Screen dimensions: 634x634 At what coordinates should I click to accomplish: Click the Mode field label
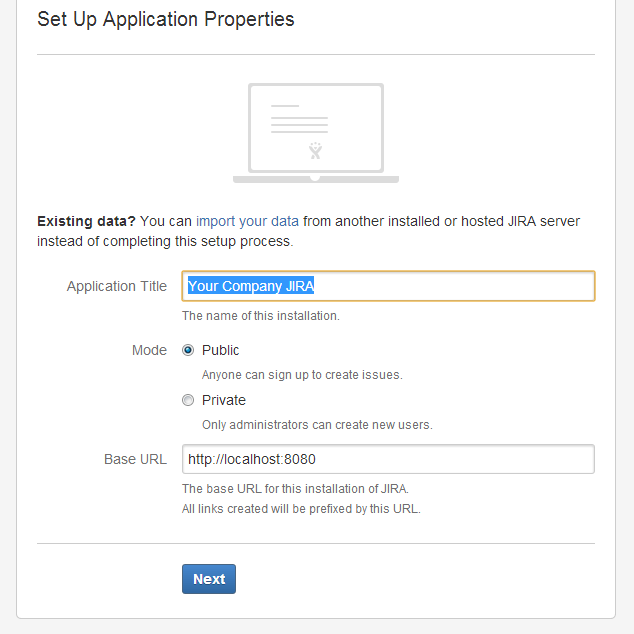pos(149,350)
